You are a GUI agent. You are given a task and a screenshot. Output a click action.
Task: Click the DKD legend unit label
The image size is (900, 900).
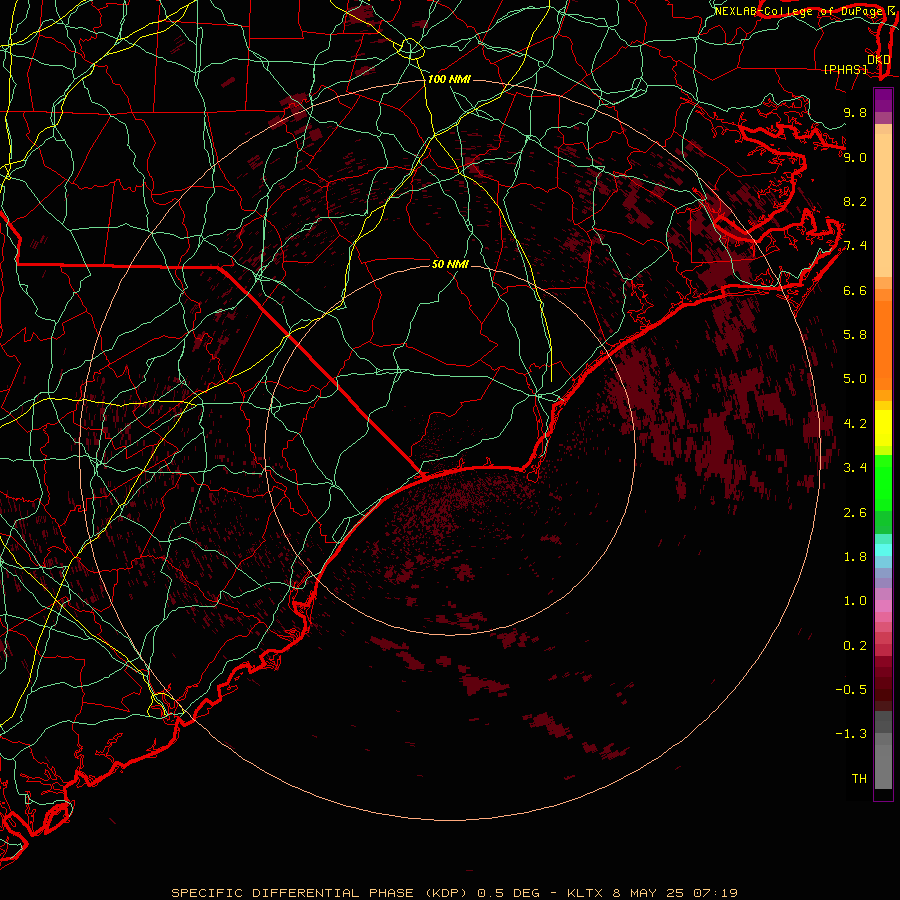pyautogui.click(x=879, y=59)
